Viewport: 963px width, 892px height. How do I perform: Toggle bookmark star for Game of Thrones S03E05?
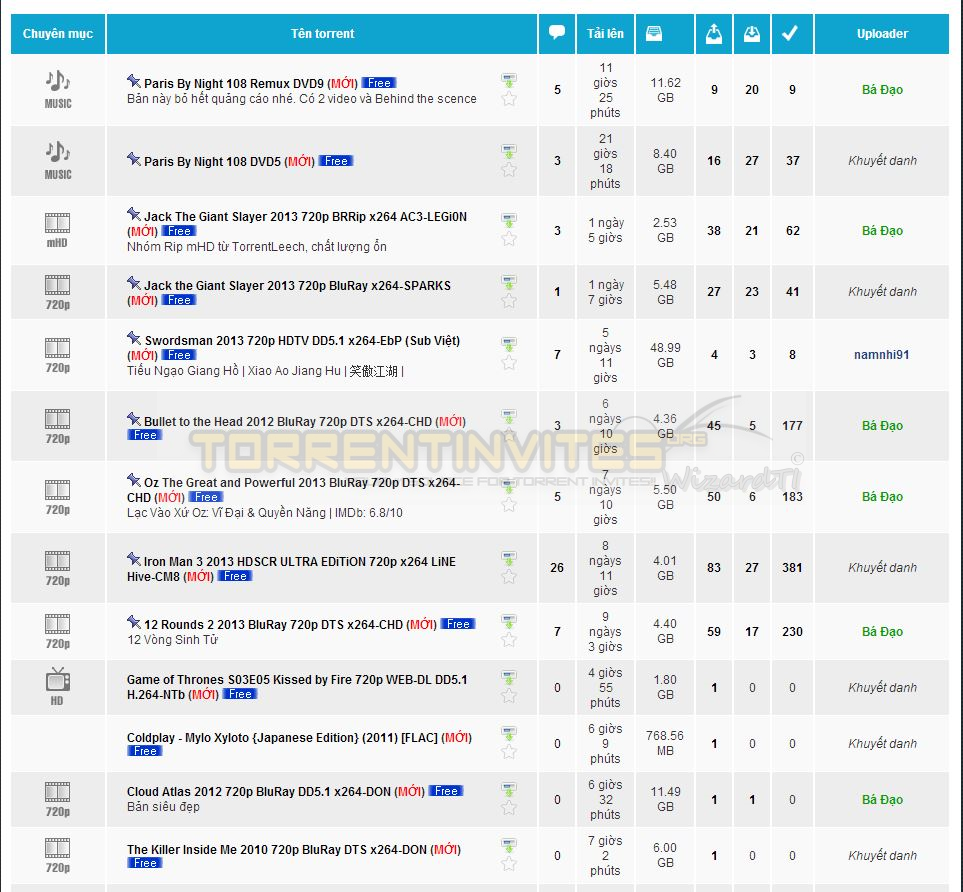click(x=509, y=695)
